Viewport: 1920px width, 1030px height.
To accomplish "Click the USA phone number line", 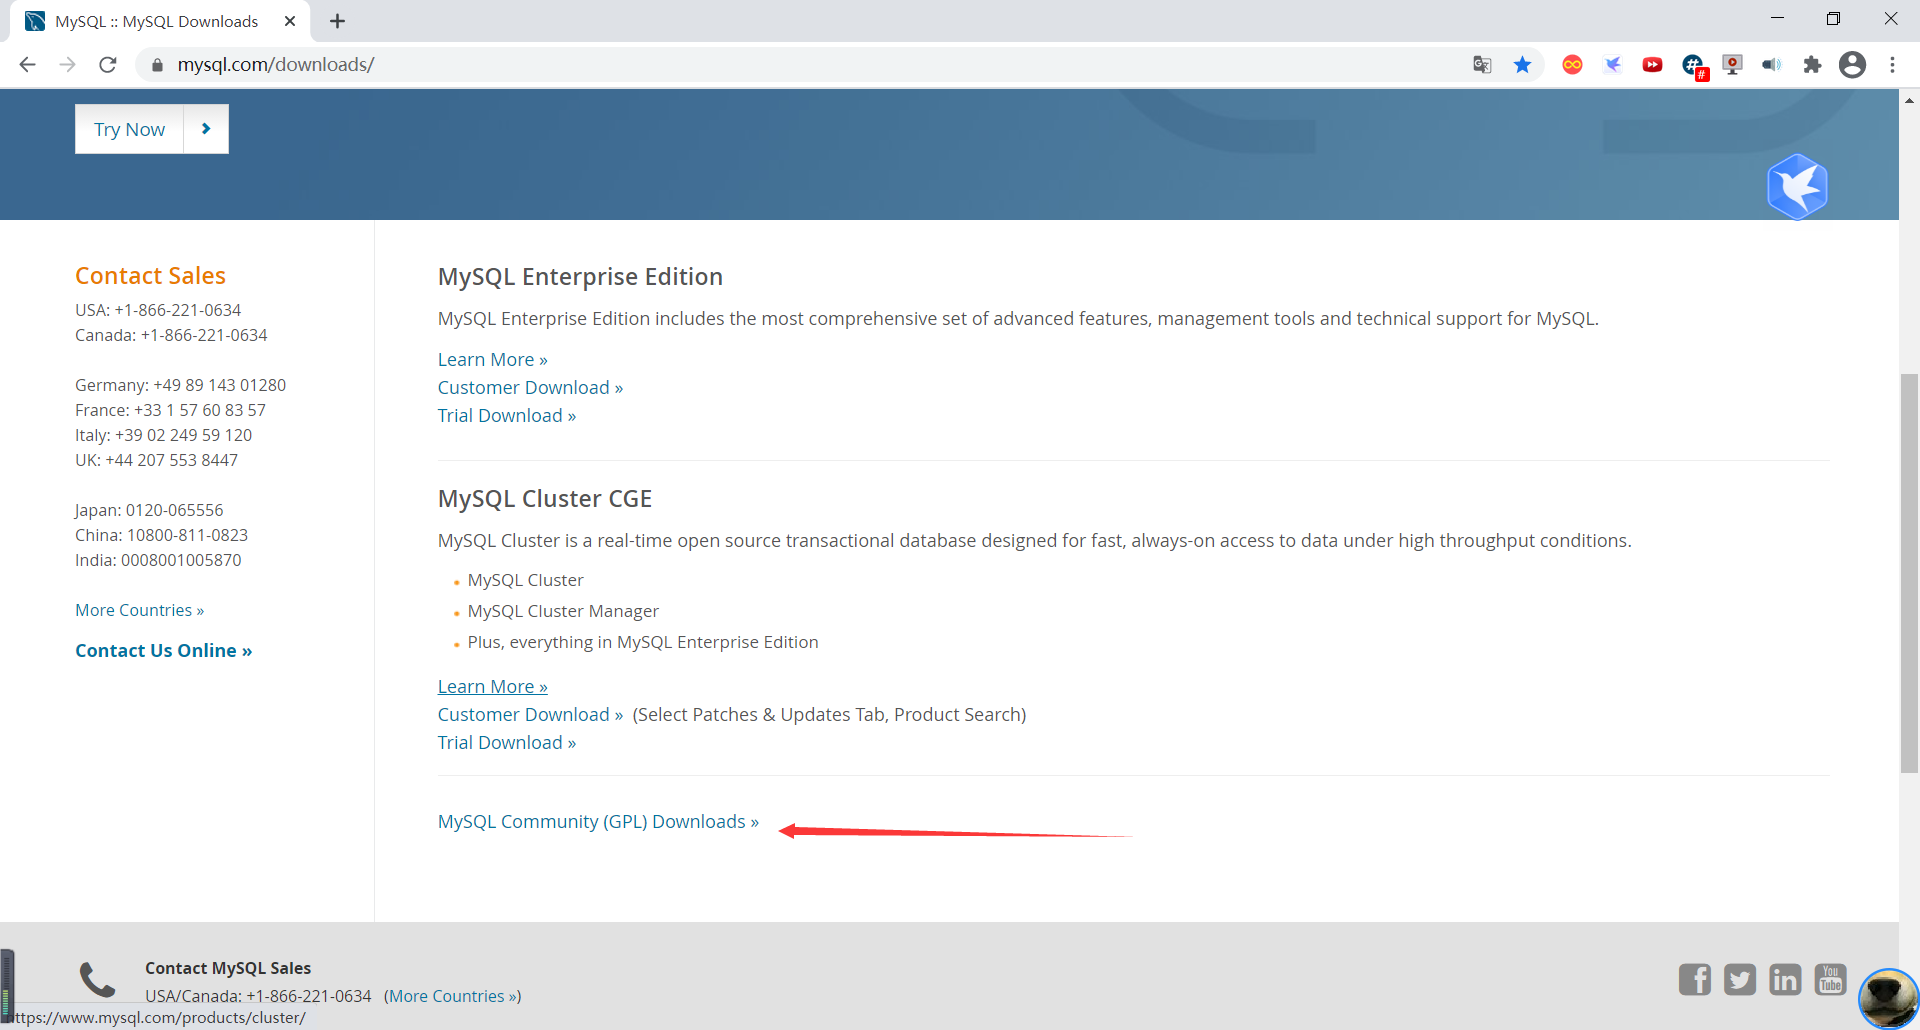I will tap(158, 311).
